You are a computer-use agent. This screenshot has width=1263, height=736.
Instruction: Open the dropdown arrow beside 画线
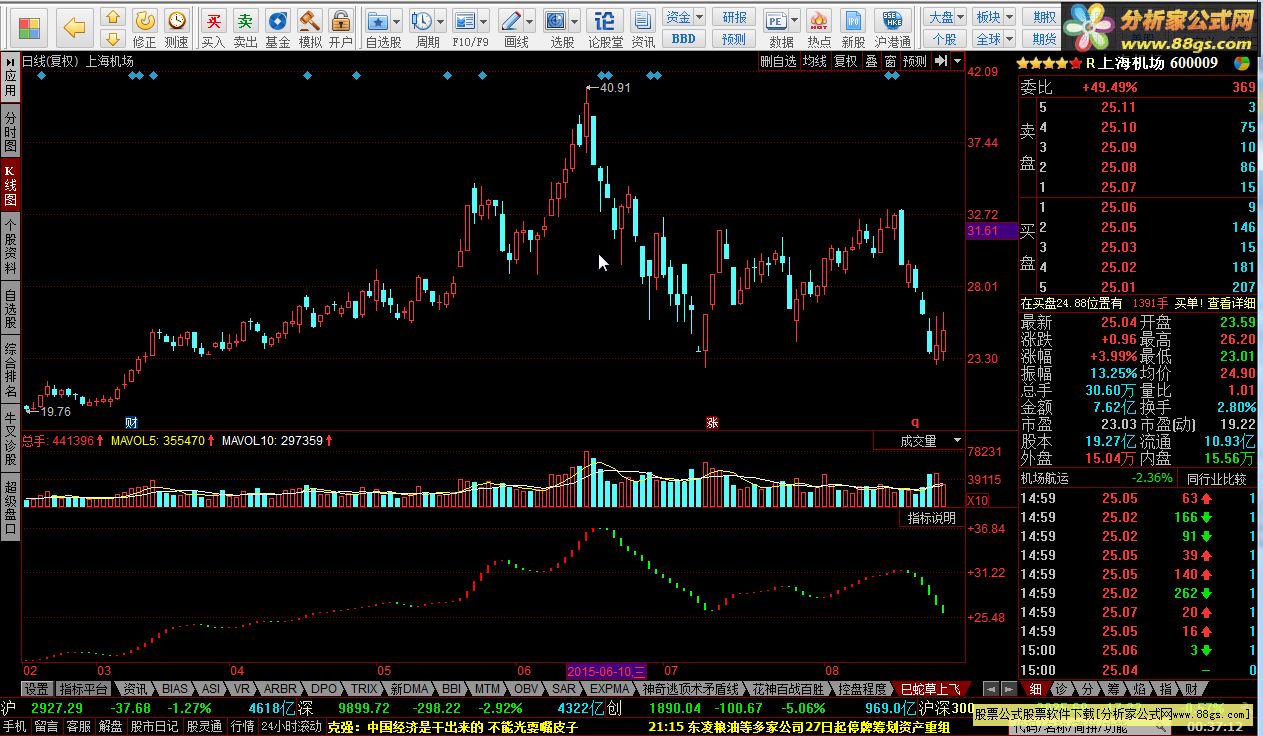click(x=530, y=21)
